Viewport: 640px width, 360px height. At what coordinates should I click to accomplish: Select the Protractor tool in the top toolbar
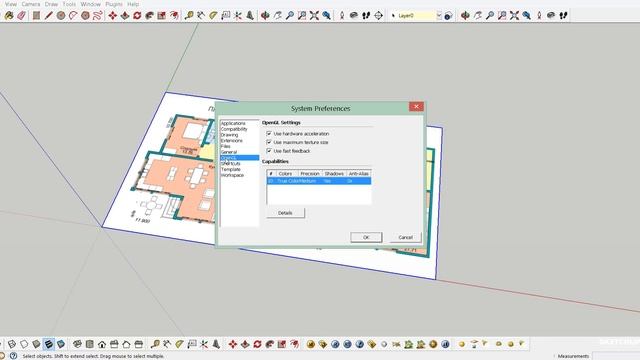(213, 16)
